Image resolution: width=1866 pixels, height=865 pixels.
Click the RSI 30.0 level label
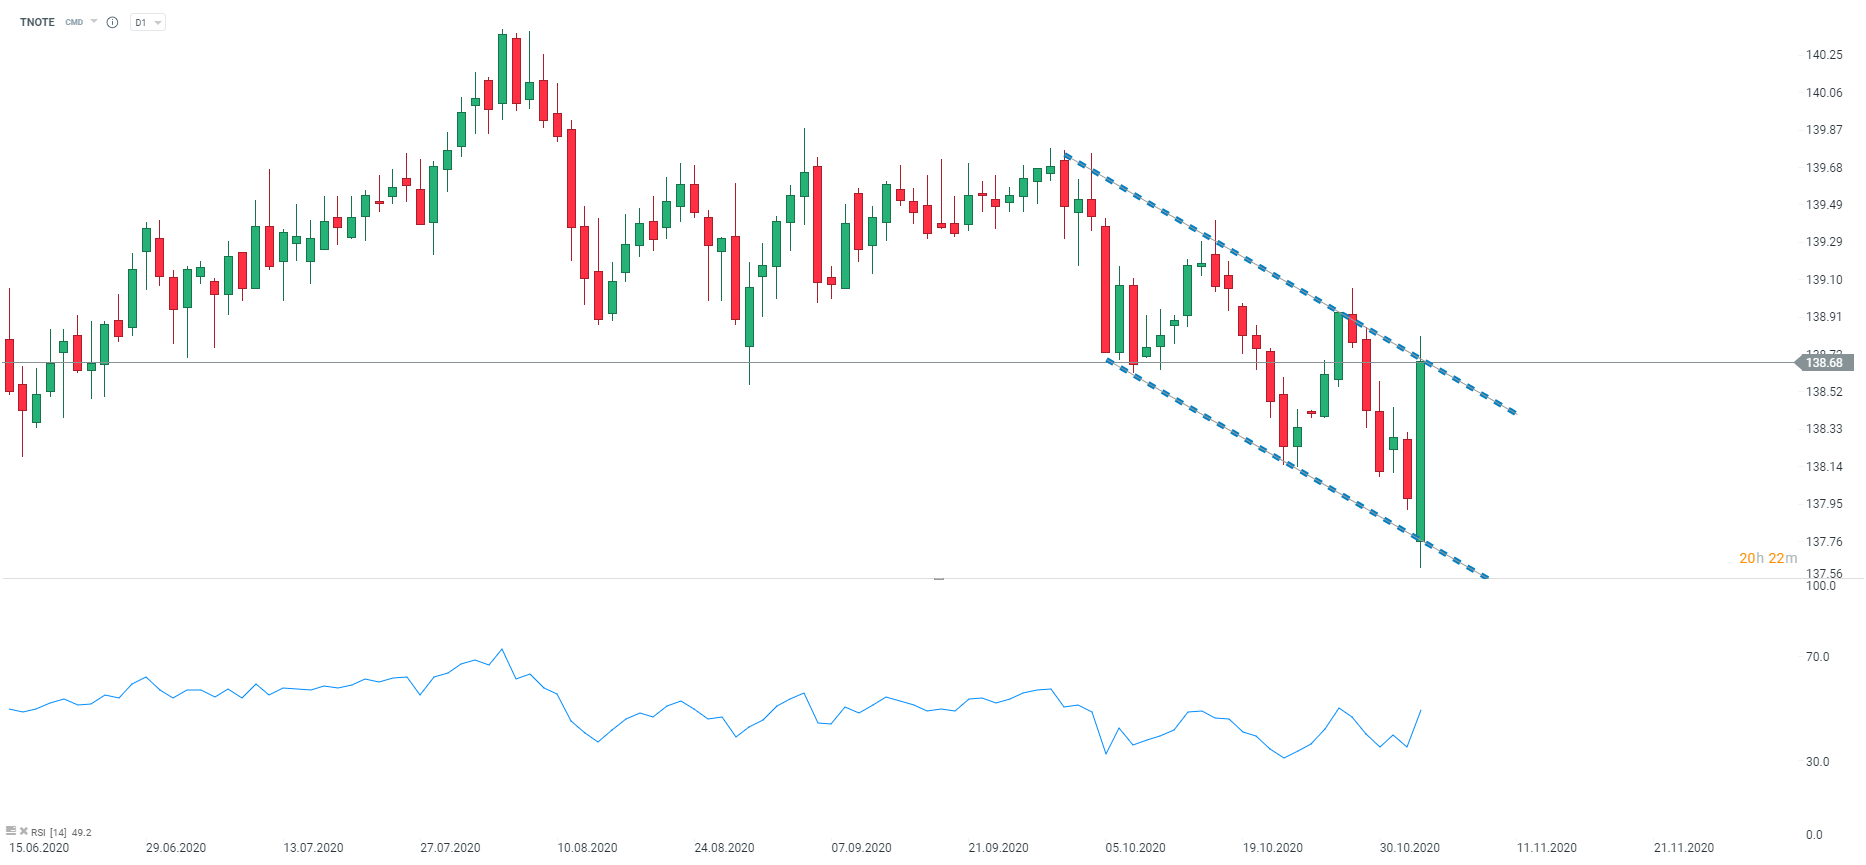point(1817,762)
